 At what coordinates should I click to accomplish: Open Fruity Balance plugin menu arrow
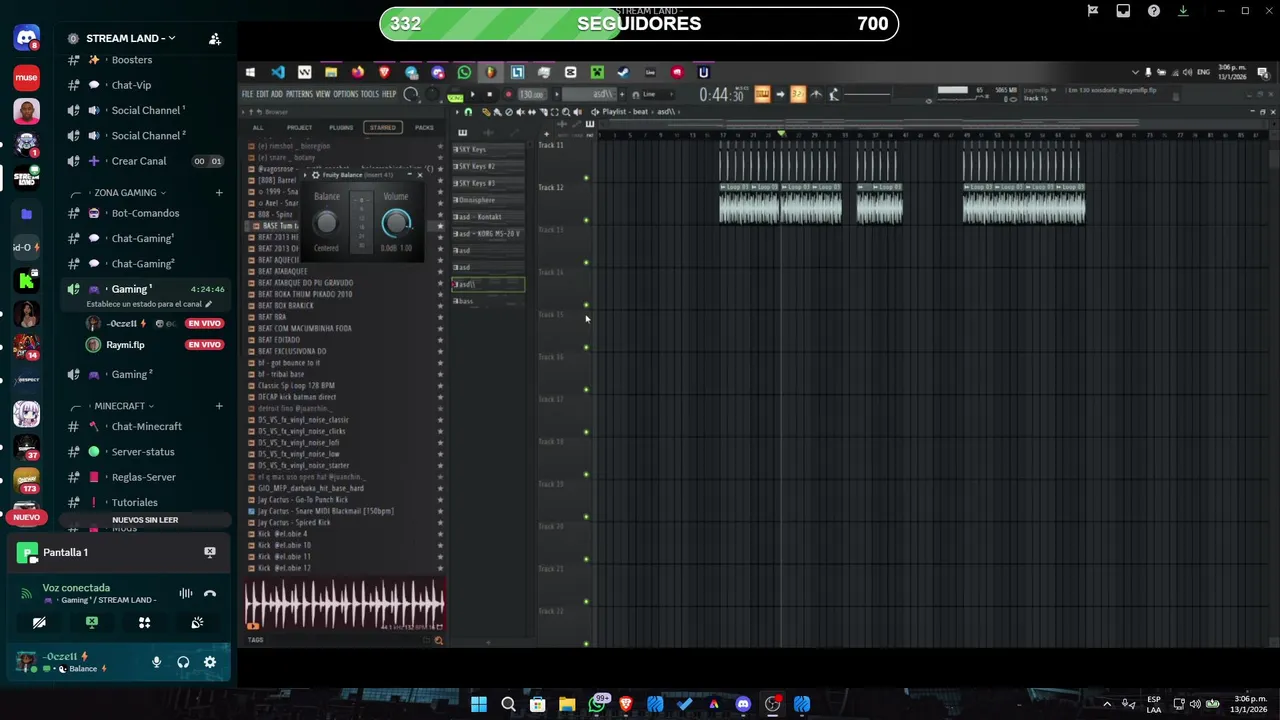coord(307,175)
